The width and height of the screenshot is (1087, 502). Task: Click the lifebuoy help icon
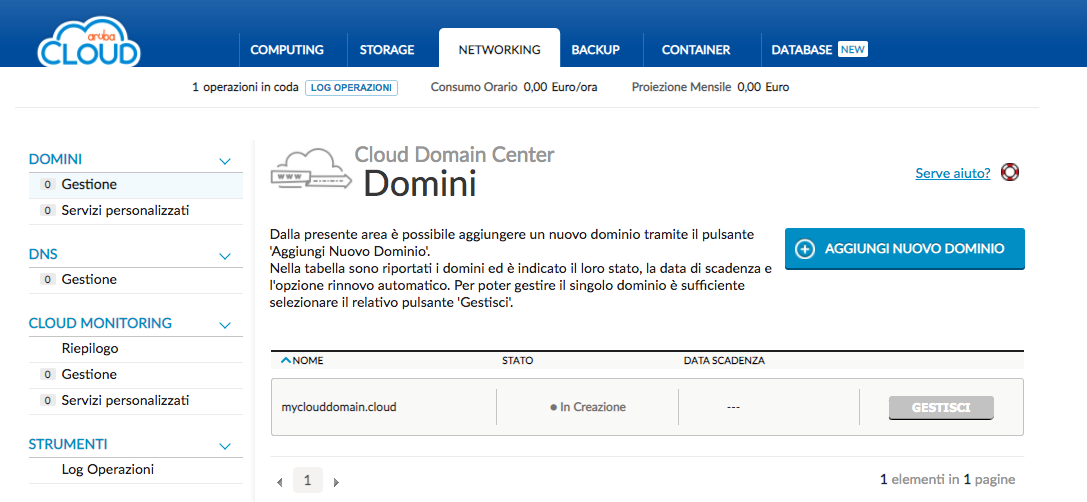[x=1010, y=173]
